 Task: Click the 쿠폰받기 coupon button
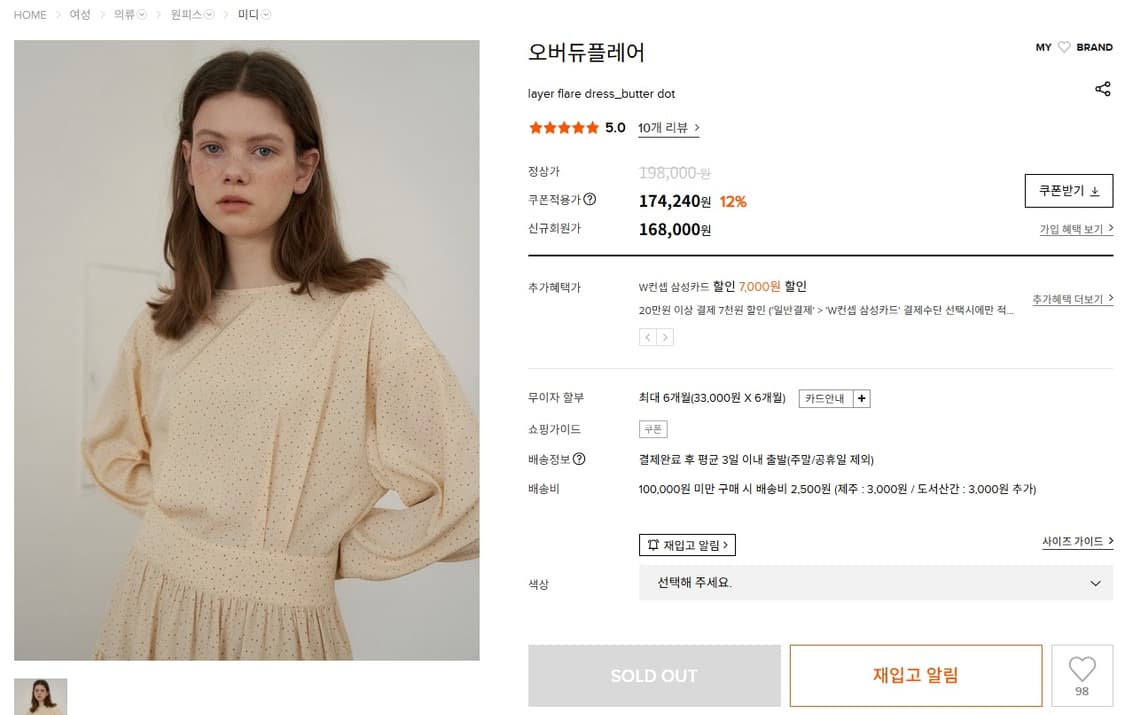click(1069, 190)
